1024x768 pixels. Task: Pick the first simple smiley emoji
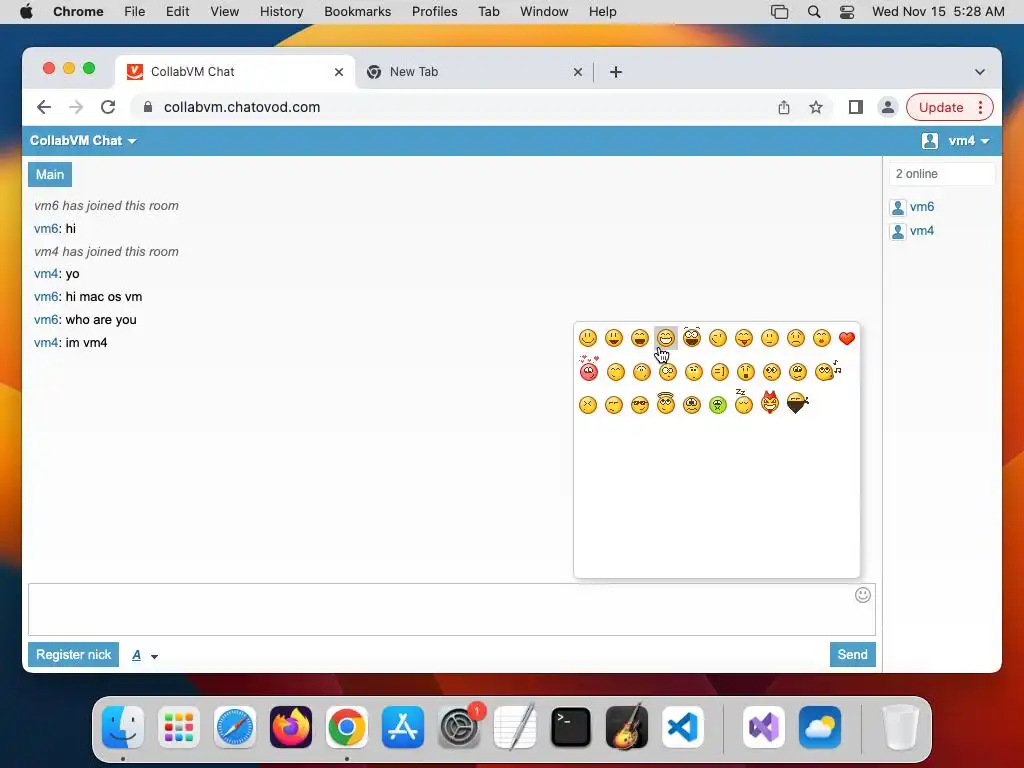tap(588, 338)
